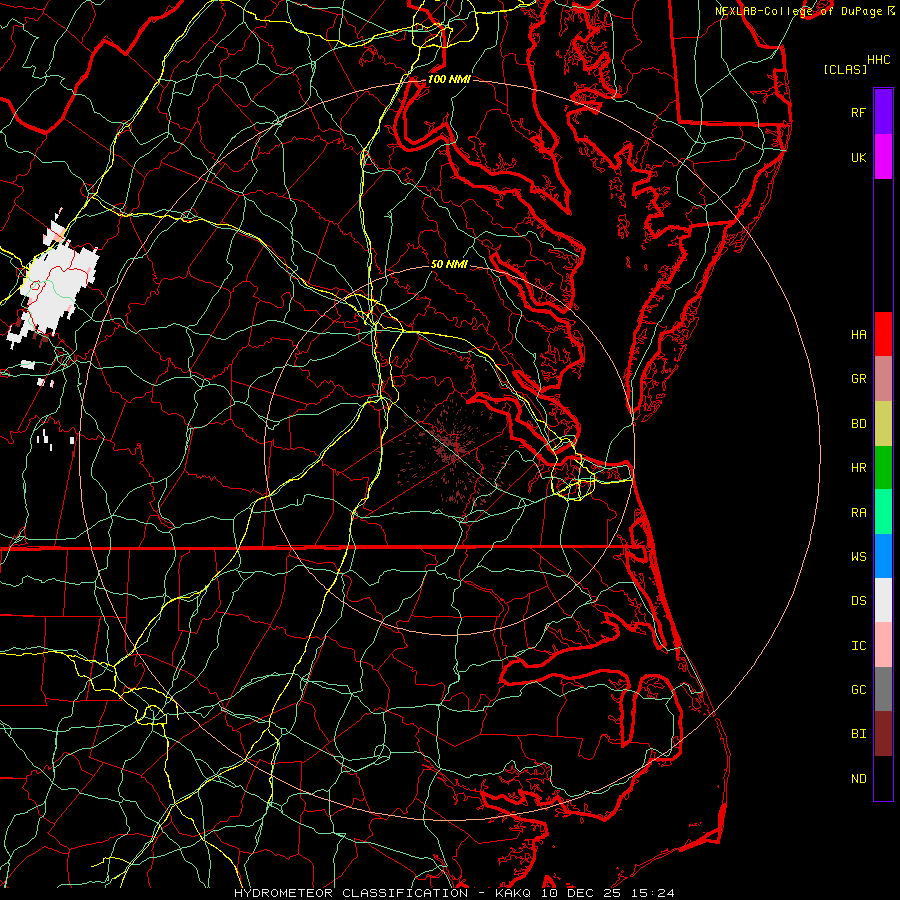The width and height of the screenshot is (900, 900).
Task: Click the ND legend label
Action: [858, 778]
